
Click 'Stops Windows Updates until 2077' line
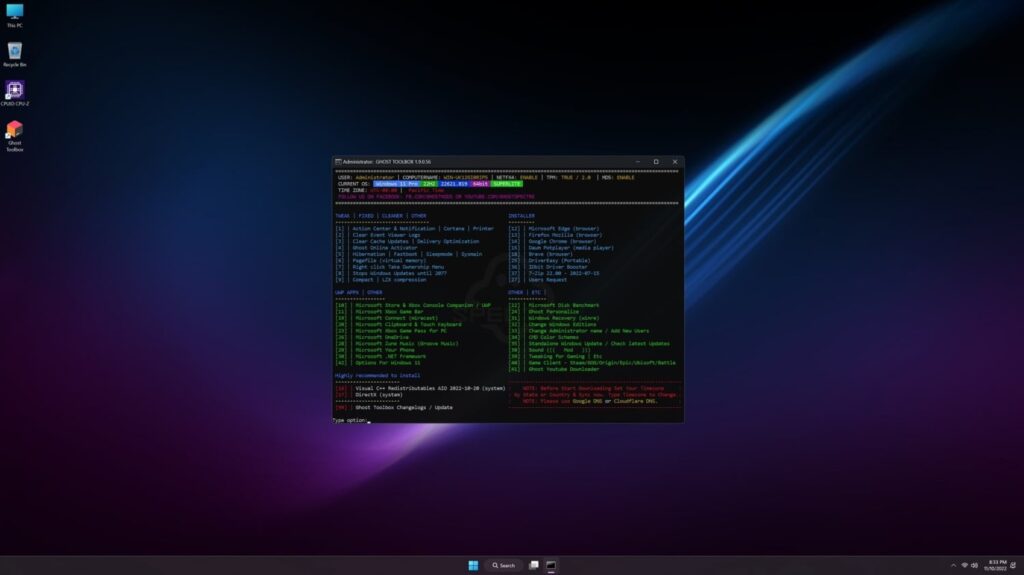click(x=391, y=273)
